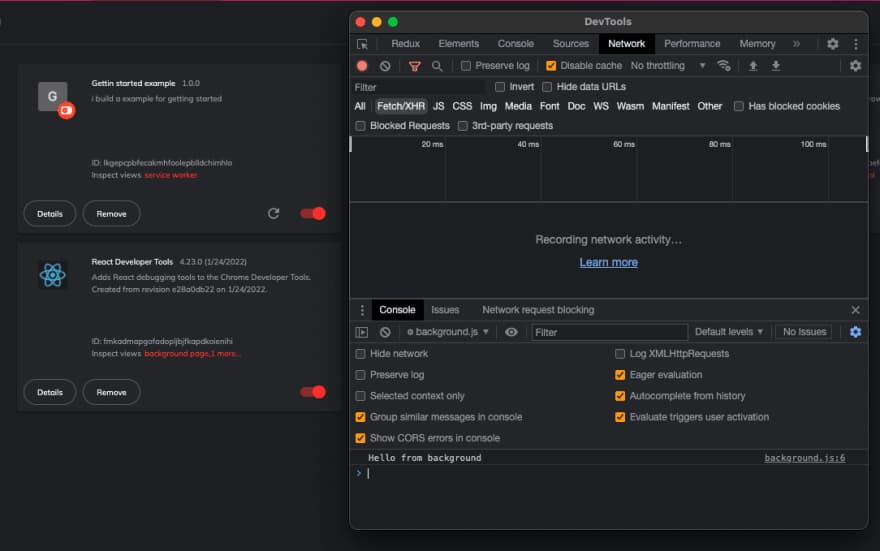The height and width of the screenshot is (551, 880).
Task: Import HAR file upload icon
Action: (753, 66)
